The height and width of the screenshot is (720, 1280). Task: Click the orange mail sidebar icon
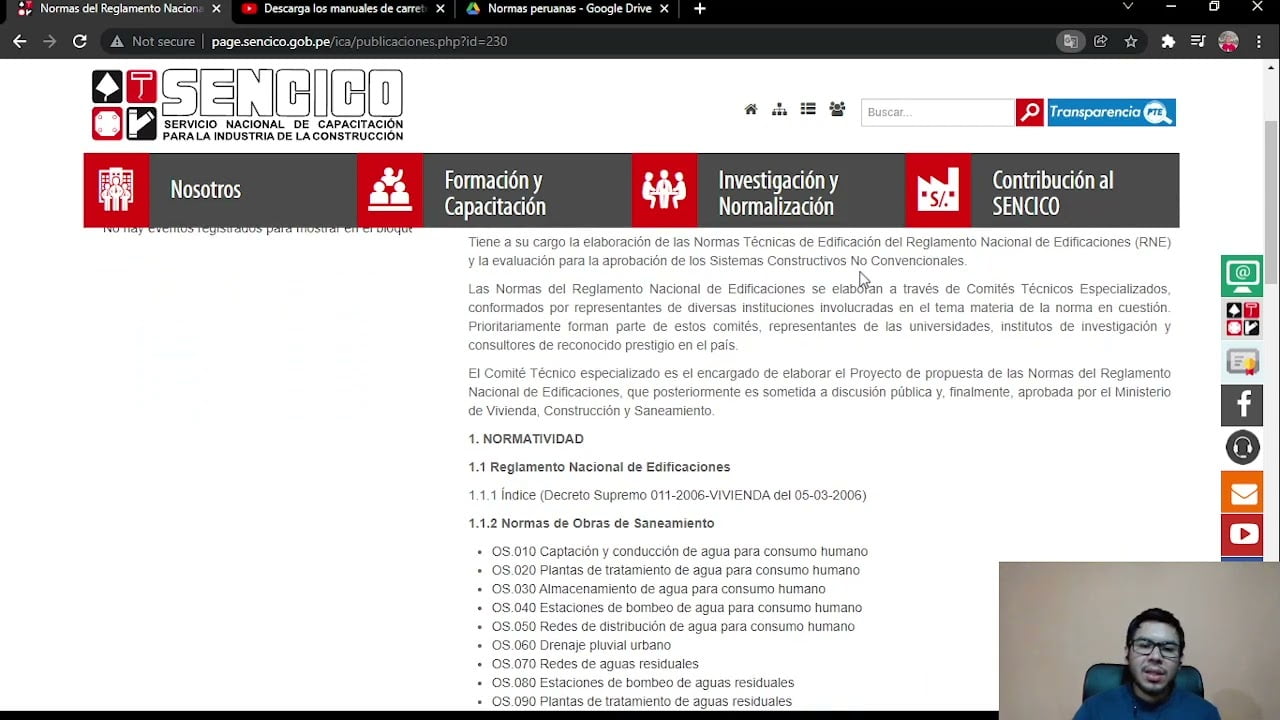[x=1242, y=492]
